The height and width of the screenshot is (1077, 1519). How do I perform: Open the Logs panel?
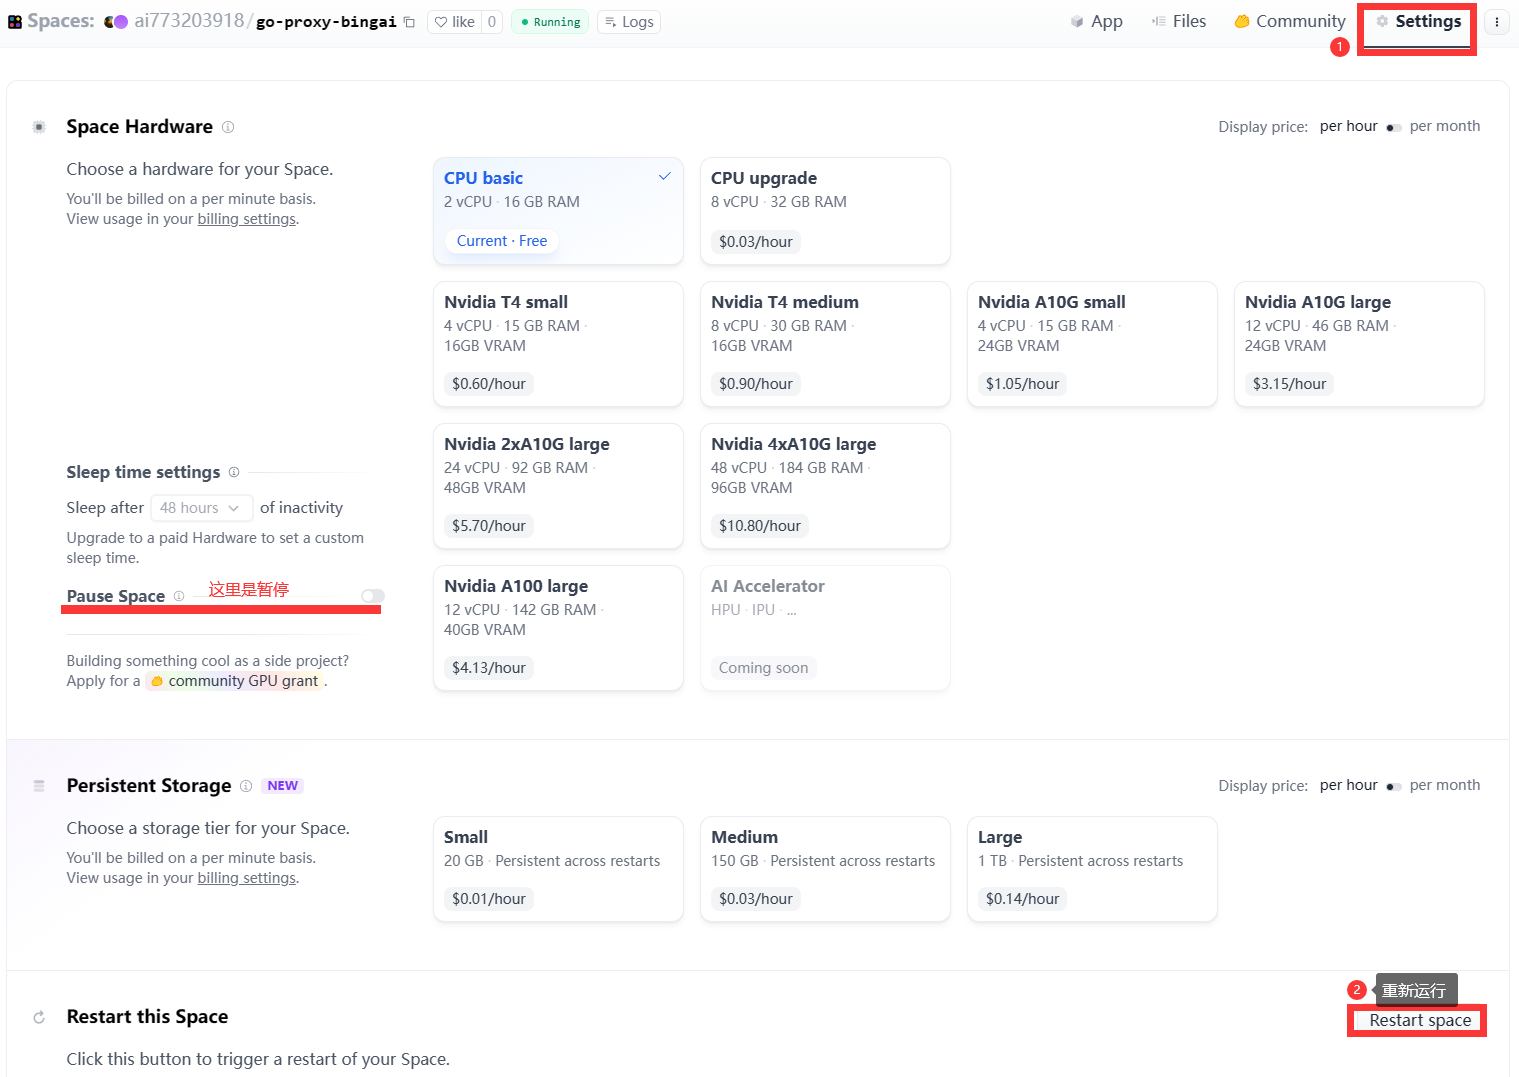(x=629, y=22)
